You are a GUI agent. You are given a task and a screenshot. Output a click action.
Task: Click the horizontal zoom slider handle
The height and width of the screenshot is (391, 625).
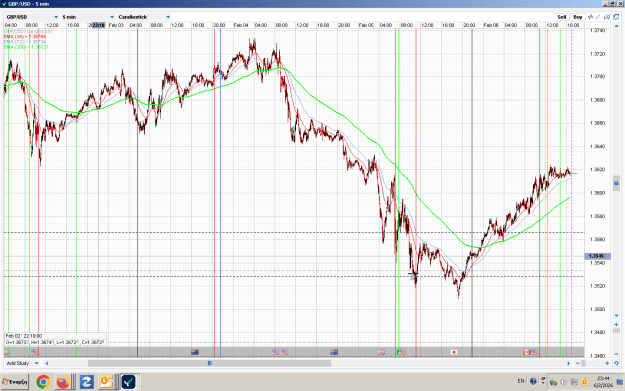tap(584, 363)
